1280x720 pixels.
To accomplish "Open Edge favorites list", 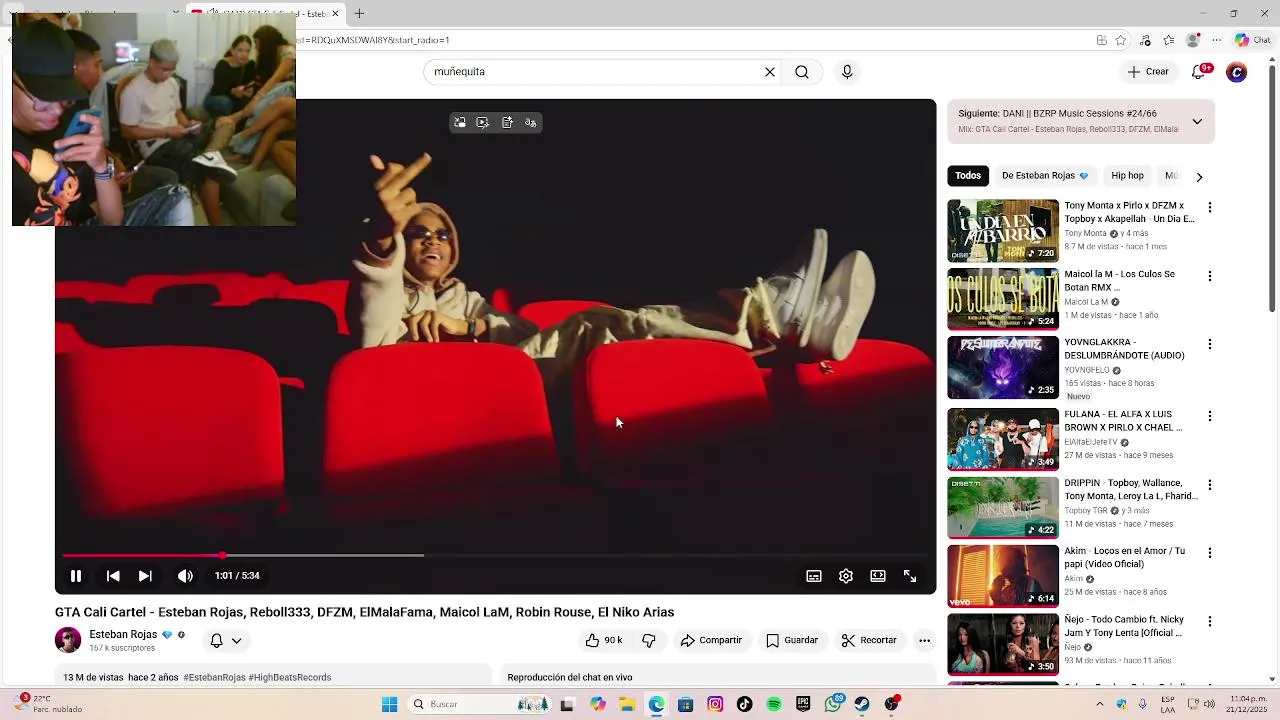I will [1169, 40].
